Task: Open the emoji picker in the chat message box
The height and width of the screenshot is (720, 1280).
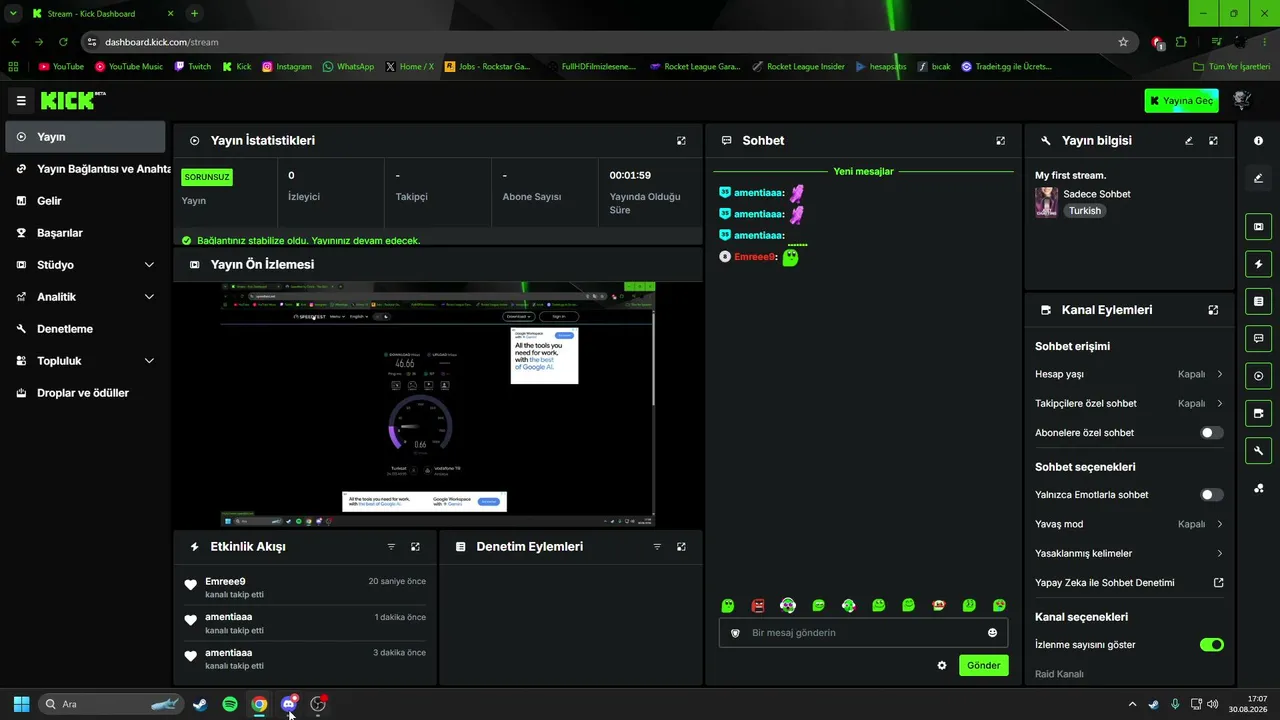Action: (x=992, y=633)
